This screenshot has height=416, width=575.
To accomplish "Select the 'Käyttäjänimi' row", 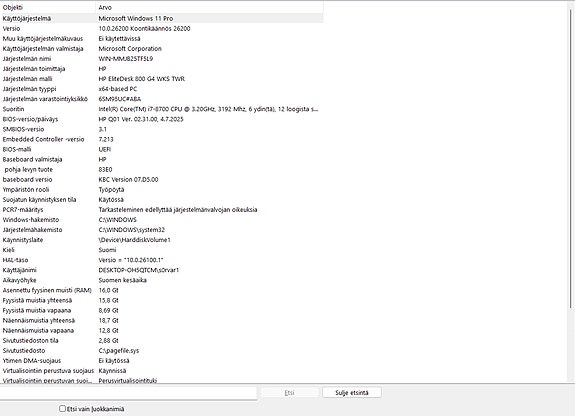I will 19,270.
